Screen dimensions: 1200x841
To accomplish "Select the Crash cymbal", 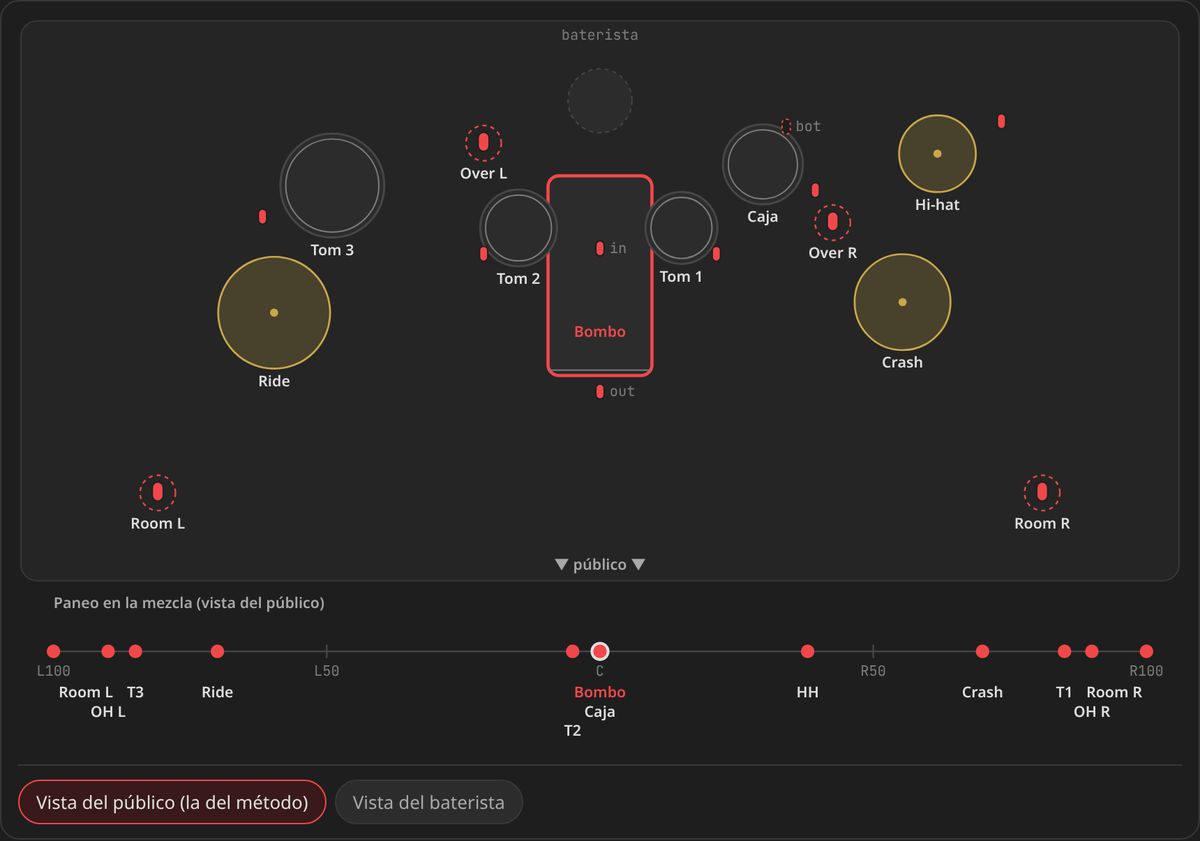I will (902, 302).
